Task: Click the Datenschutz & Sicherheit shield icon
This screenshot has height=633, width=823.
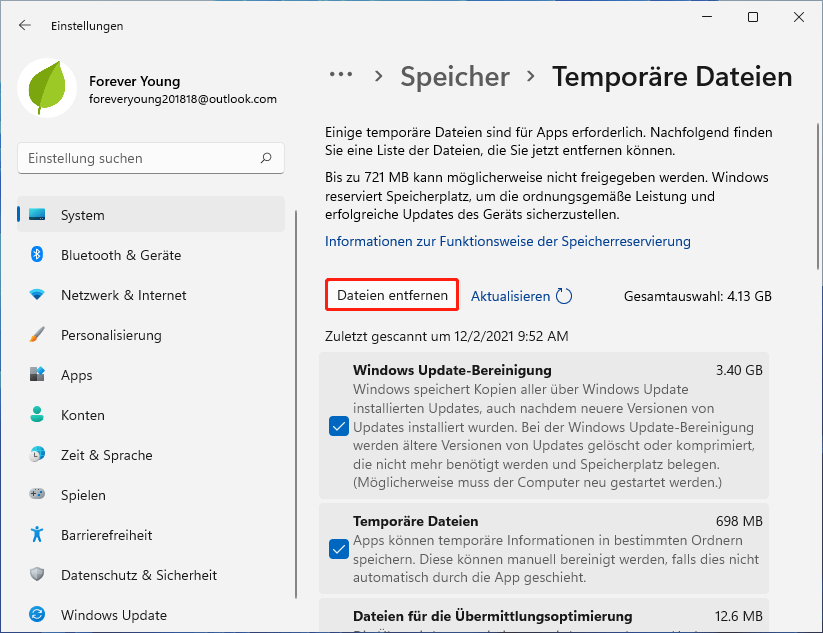Action: [x=37, y=574]
